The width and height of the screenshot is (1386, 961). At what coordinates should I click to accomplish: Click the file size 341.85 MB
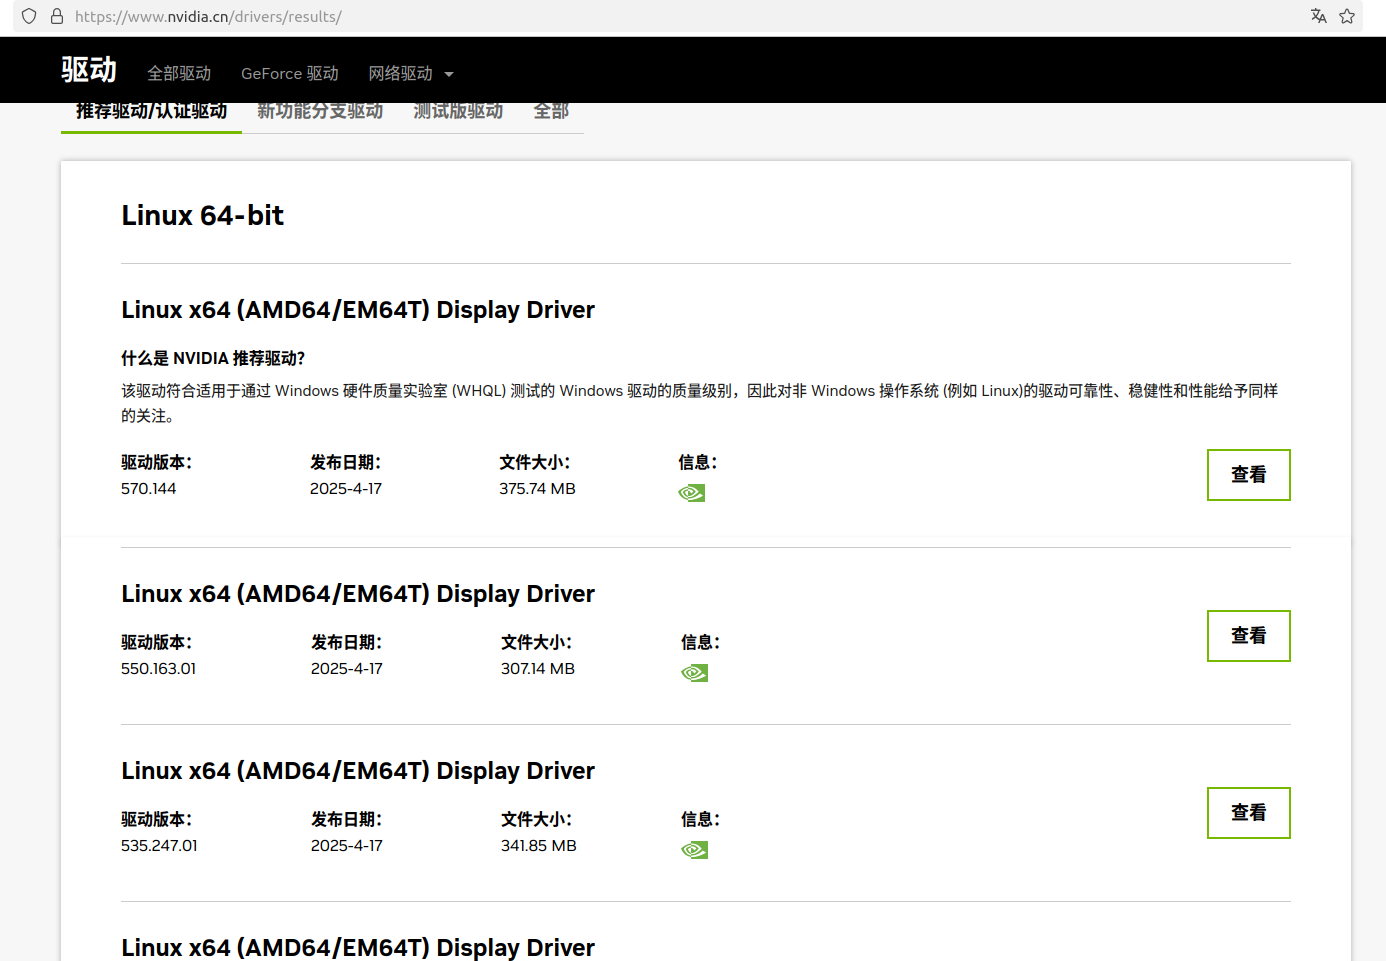(x=539, y=846)
